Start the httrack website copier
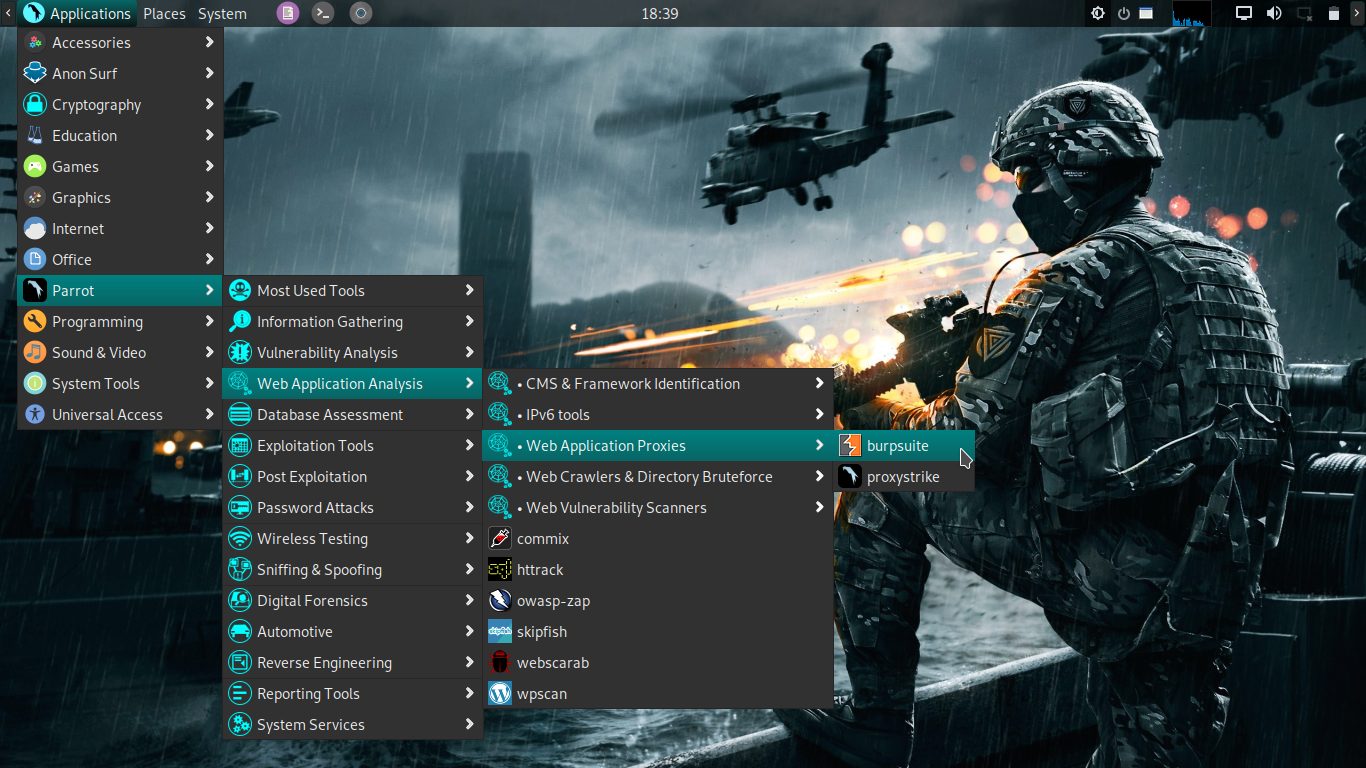Screen dimensions: 1366x768 pos(543,569)
